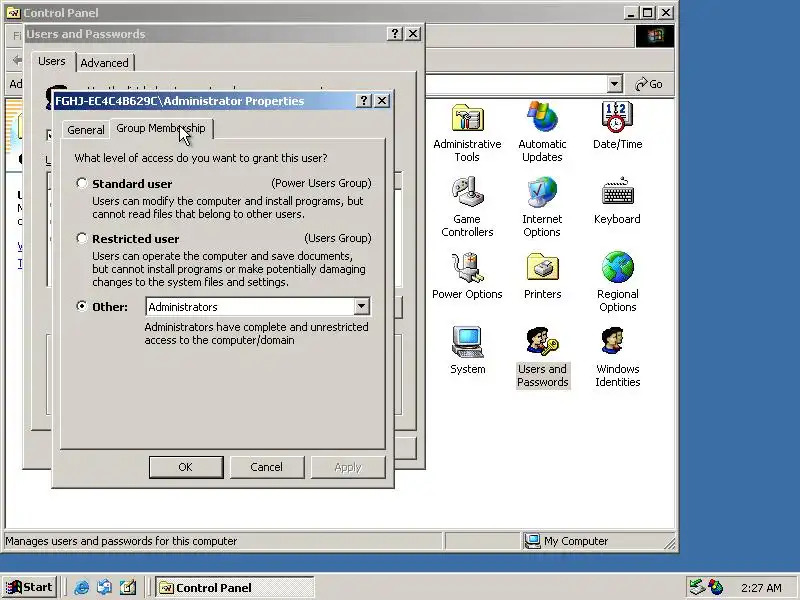
Task: Click the Control Panel window resize grip
Action: [x=669, y=542]
